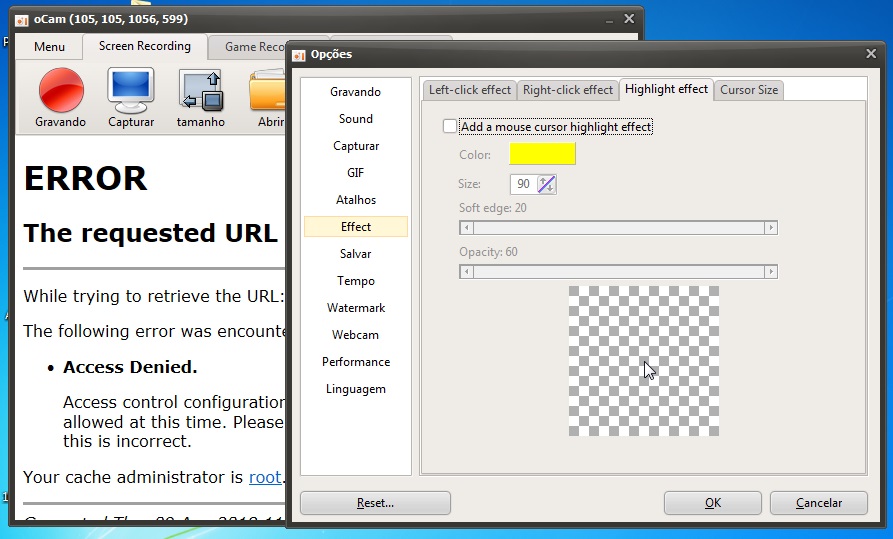Screen dimensions: 893x539
Task: Open the Webcam options category
Action: (355, 335)
